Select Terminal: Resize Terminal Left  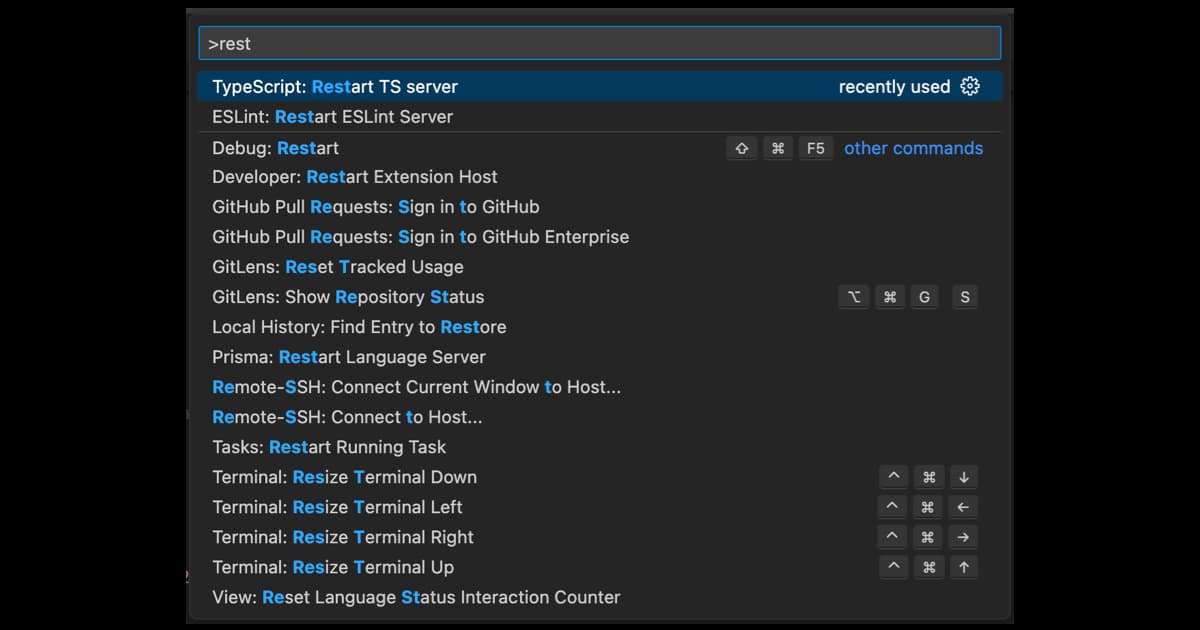coord(600,507)
